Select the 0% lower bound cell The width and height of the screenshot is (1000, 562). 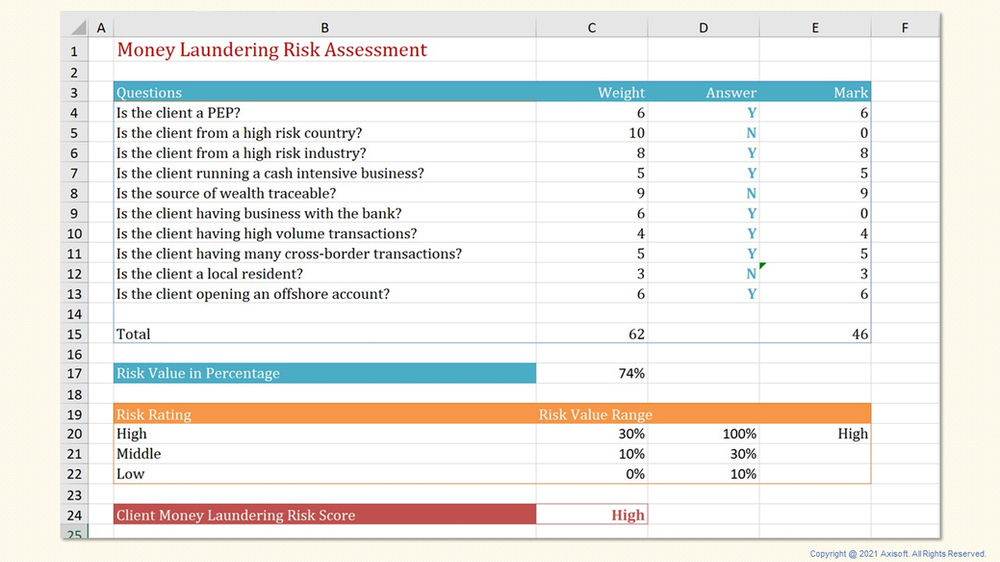click(592, 474)
